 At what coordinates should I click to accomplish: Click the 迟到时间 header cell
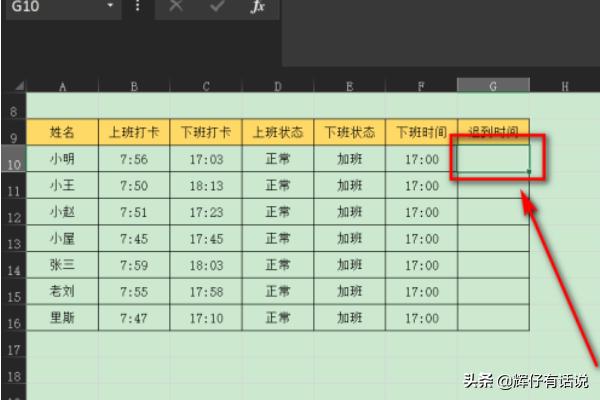[x=493, y=132]
